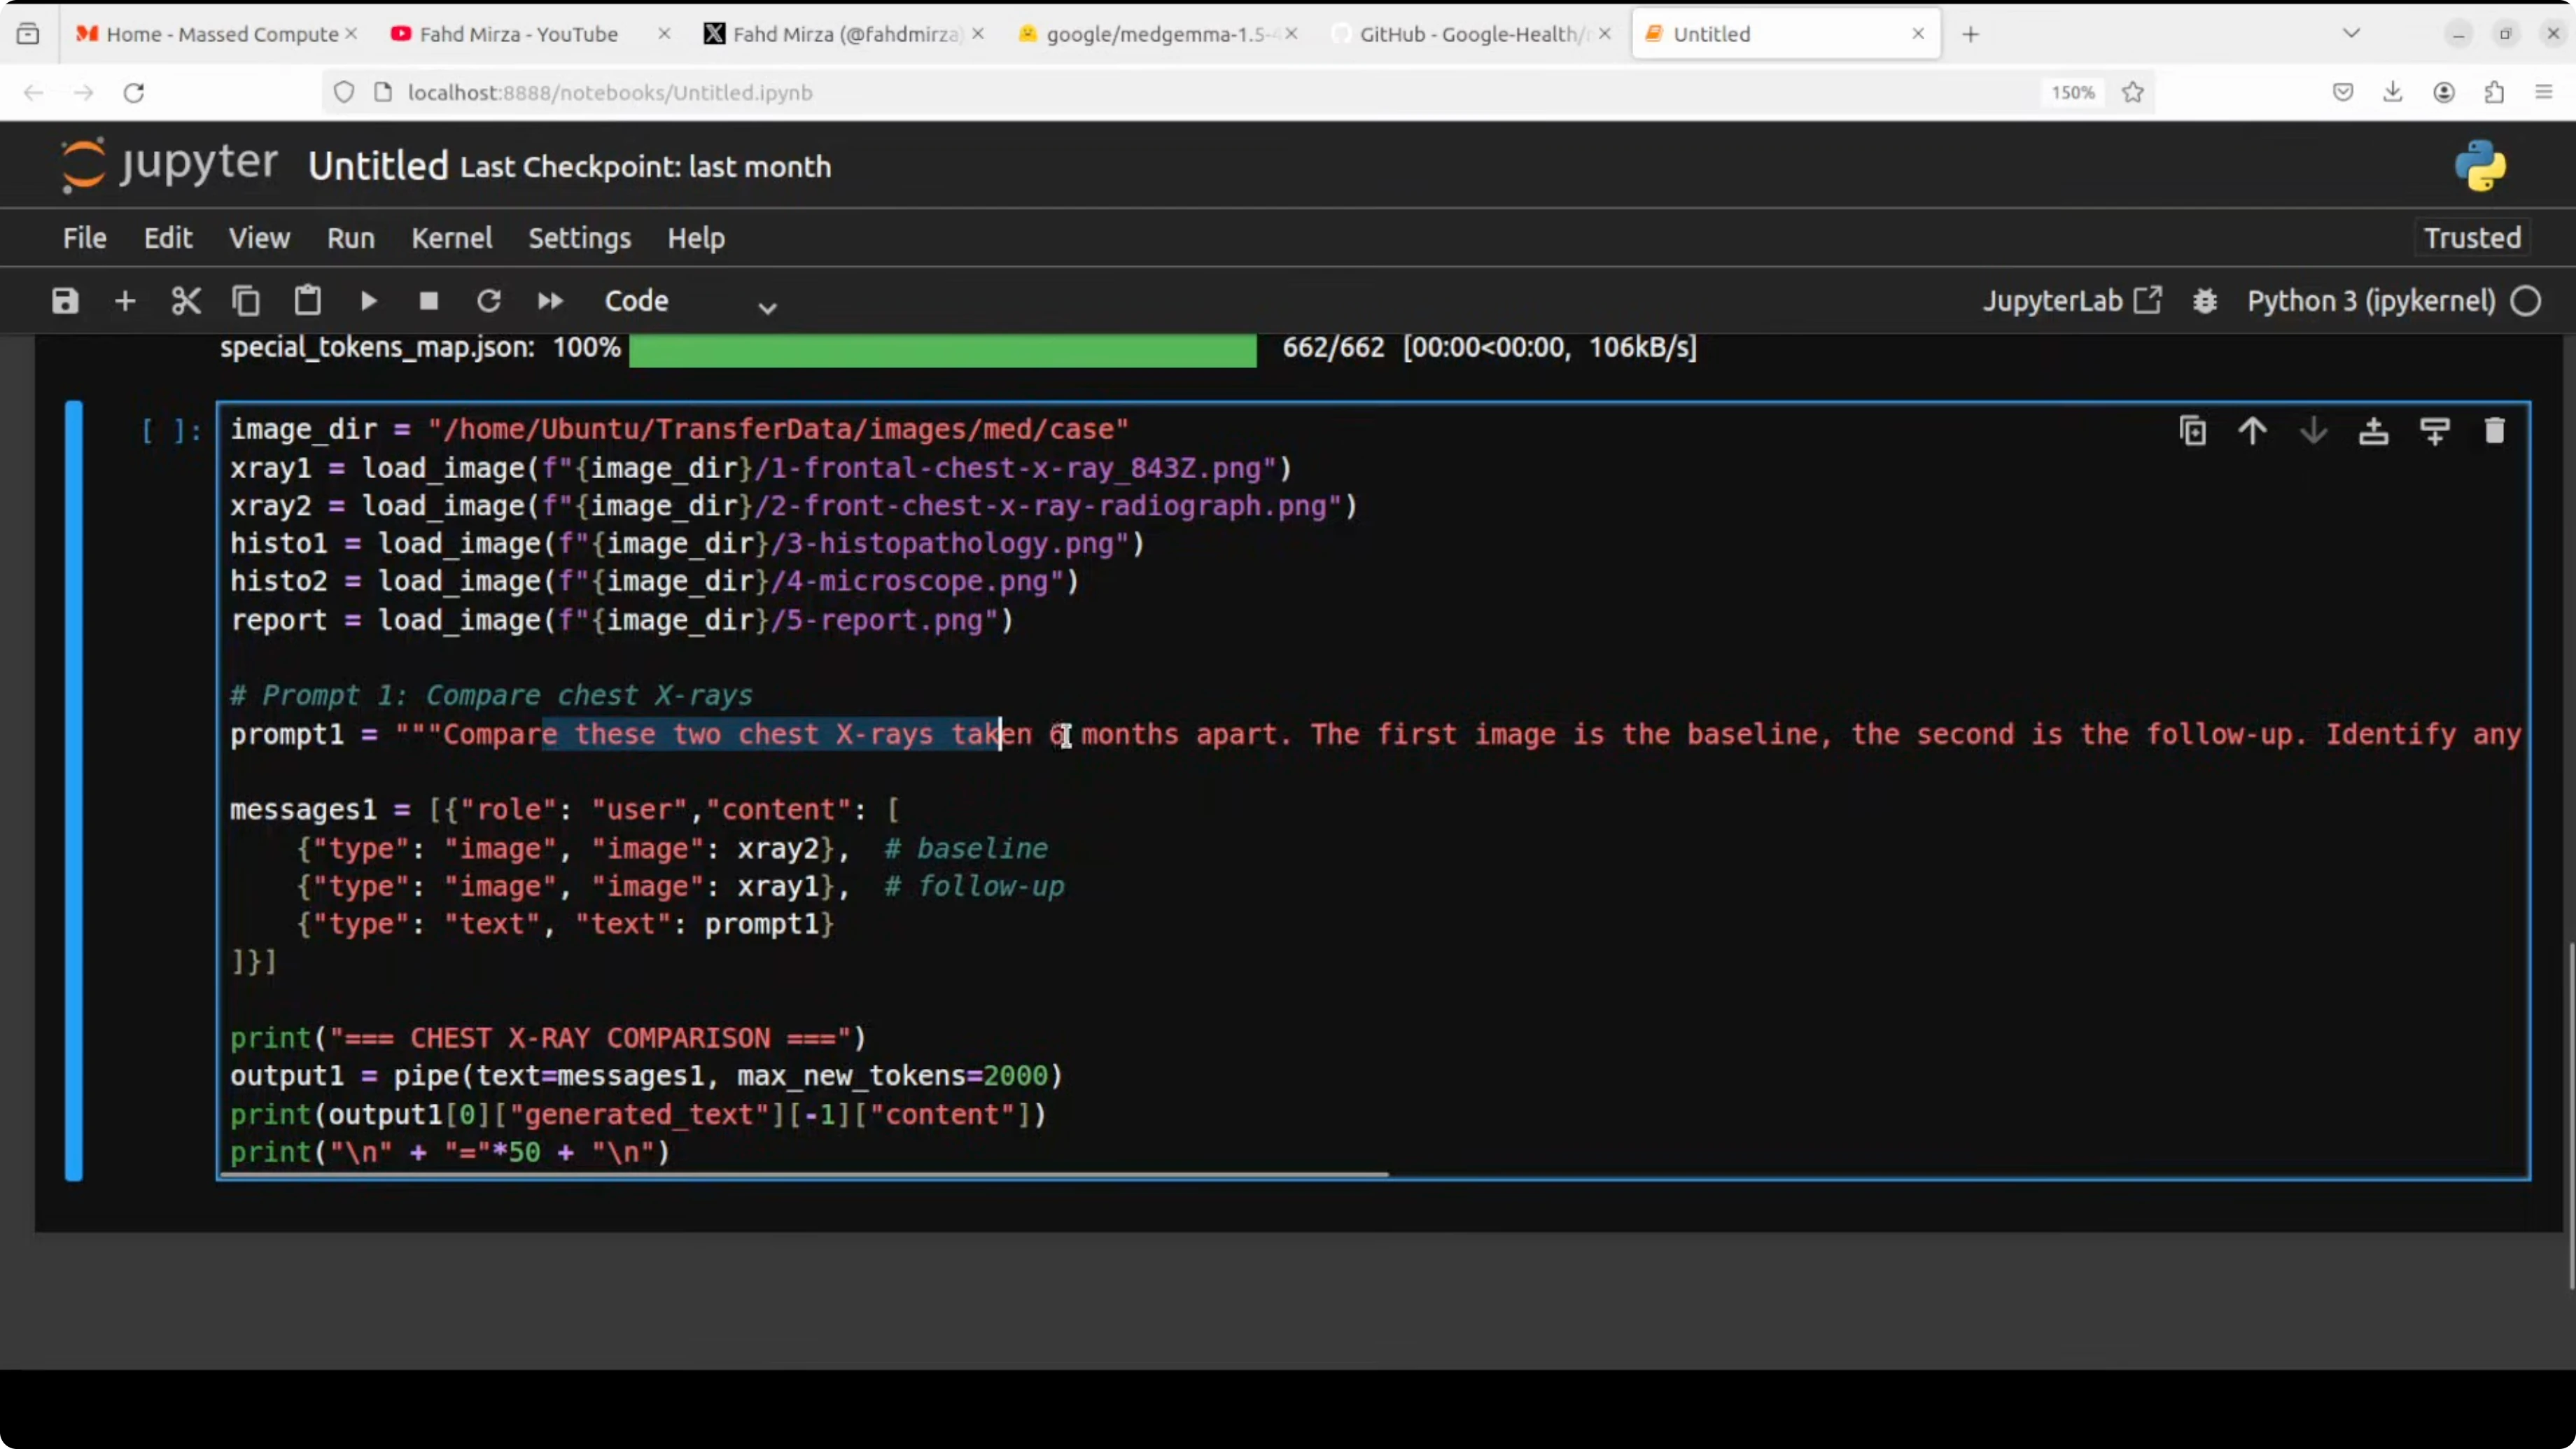Cut the selected cell with scissors icon

click(x=186, y=301)
